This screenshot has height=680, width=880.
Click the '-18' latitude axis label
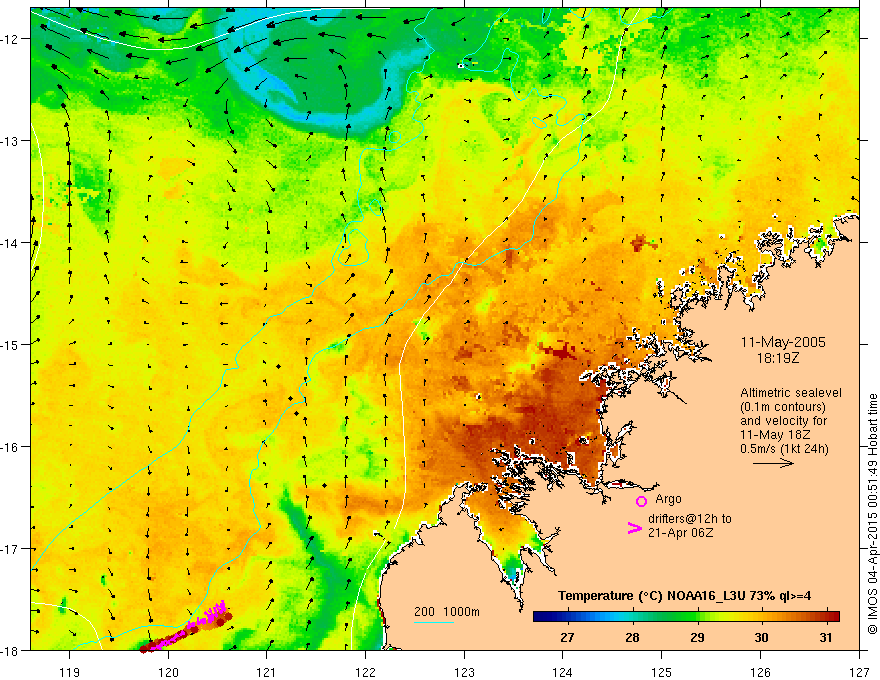point(10,650)
